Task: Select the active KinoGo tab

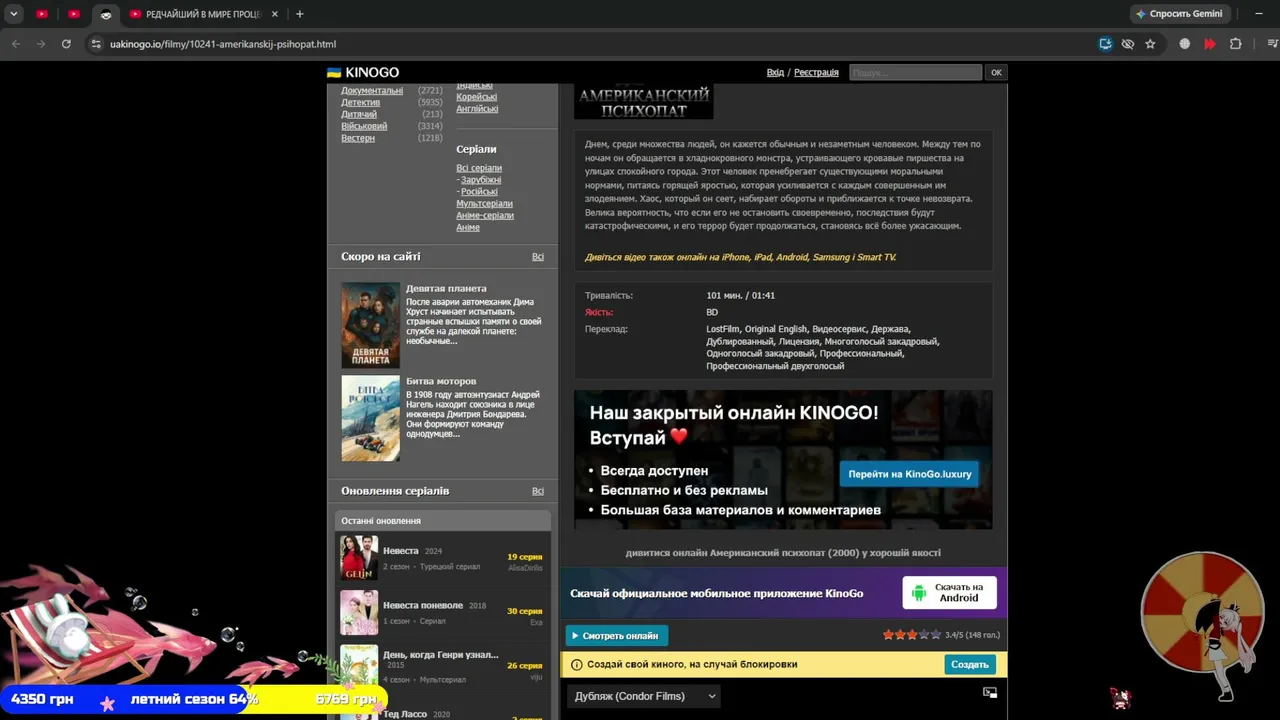Action: click(x=105, y=14)
